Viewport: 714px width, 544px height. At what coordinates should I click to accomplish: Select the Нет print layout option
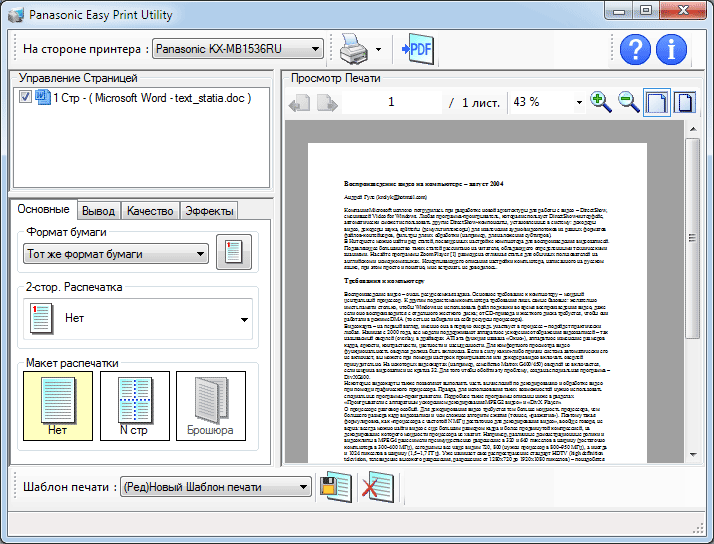tap(58, 406)
